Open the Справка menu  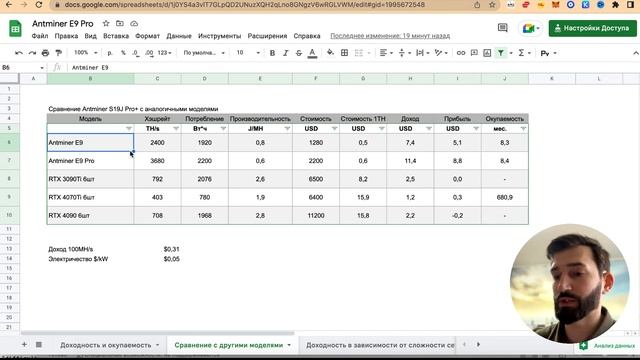point(307,36)
